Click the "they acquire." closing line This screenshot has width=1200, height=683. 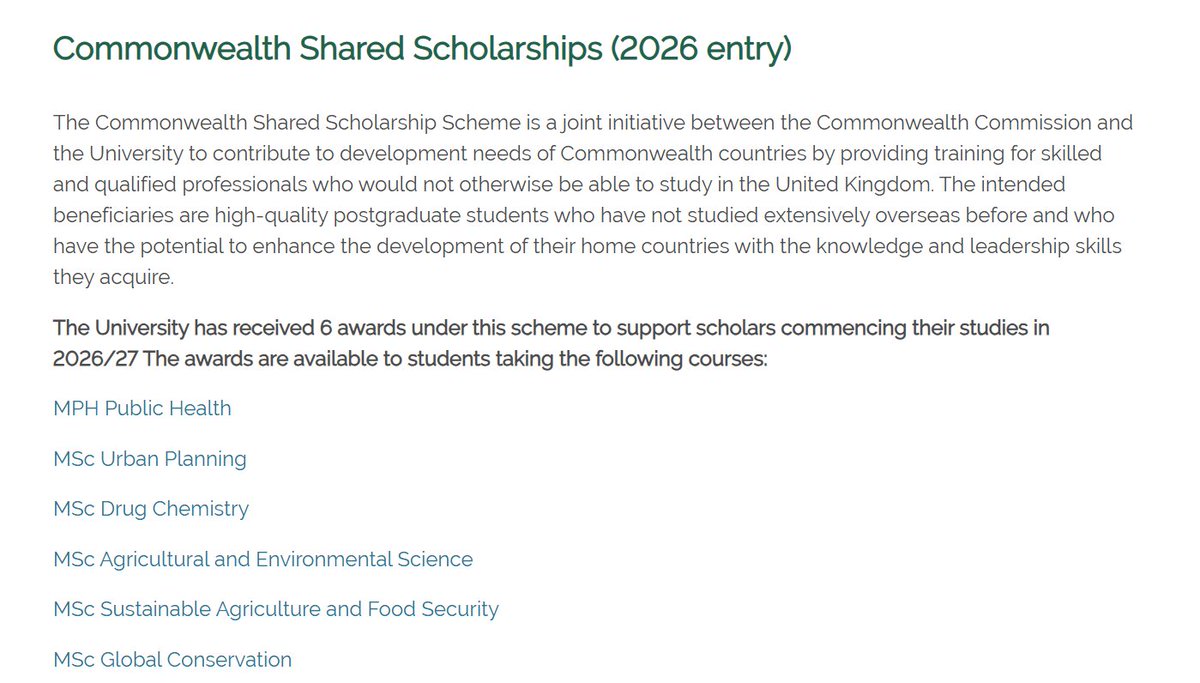[113, 279]
